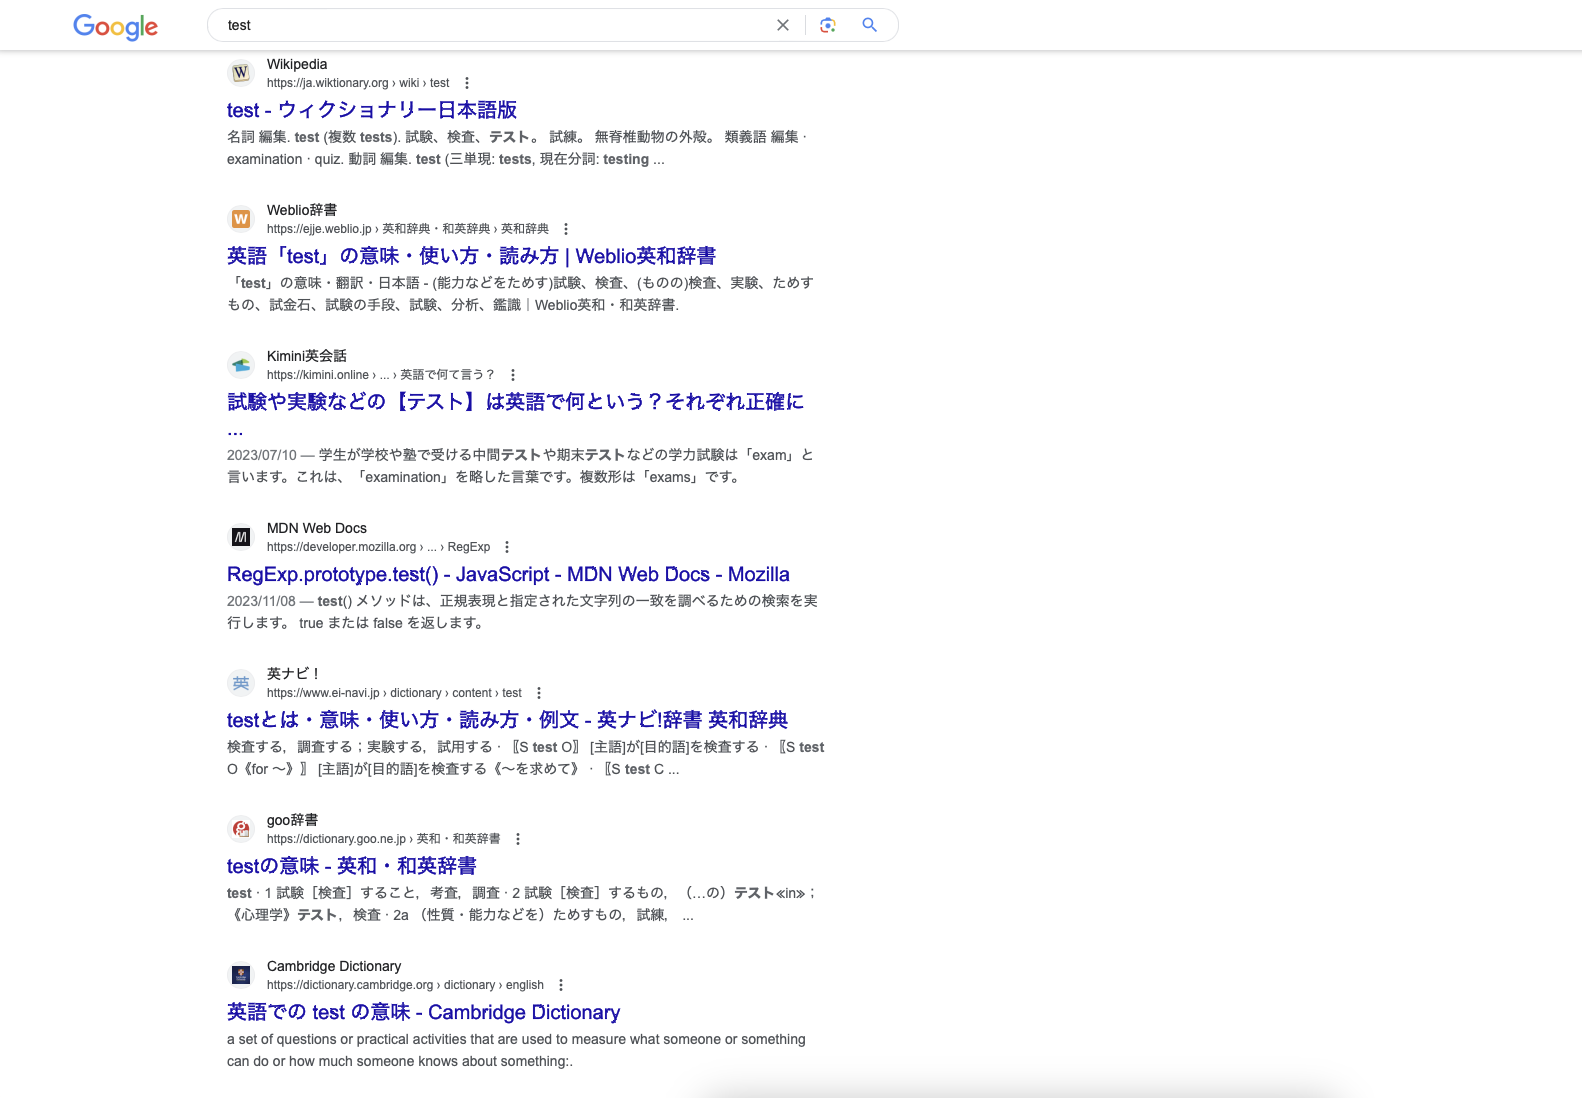Clear the search box with X icon
Screen dimensions: 1582x1098
coord(783,25)
